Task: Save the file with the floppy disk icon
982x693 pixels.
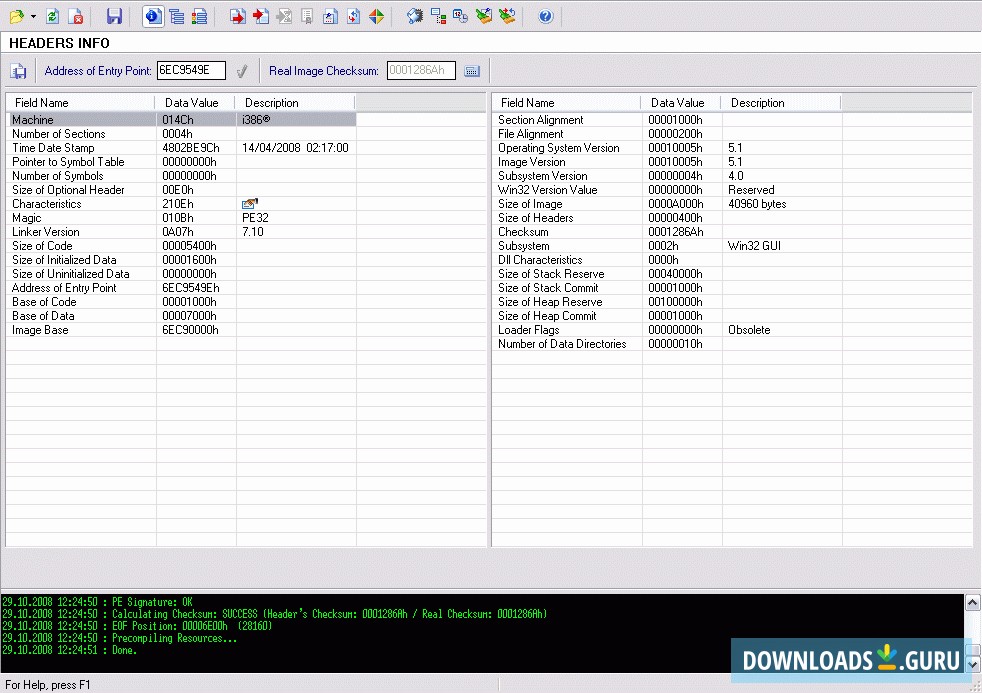Action: tap(114, 16)
